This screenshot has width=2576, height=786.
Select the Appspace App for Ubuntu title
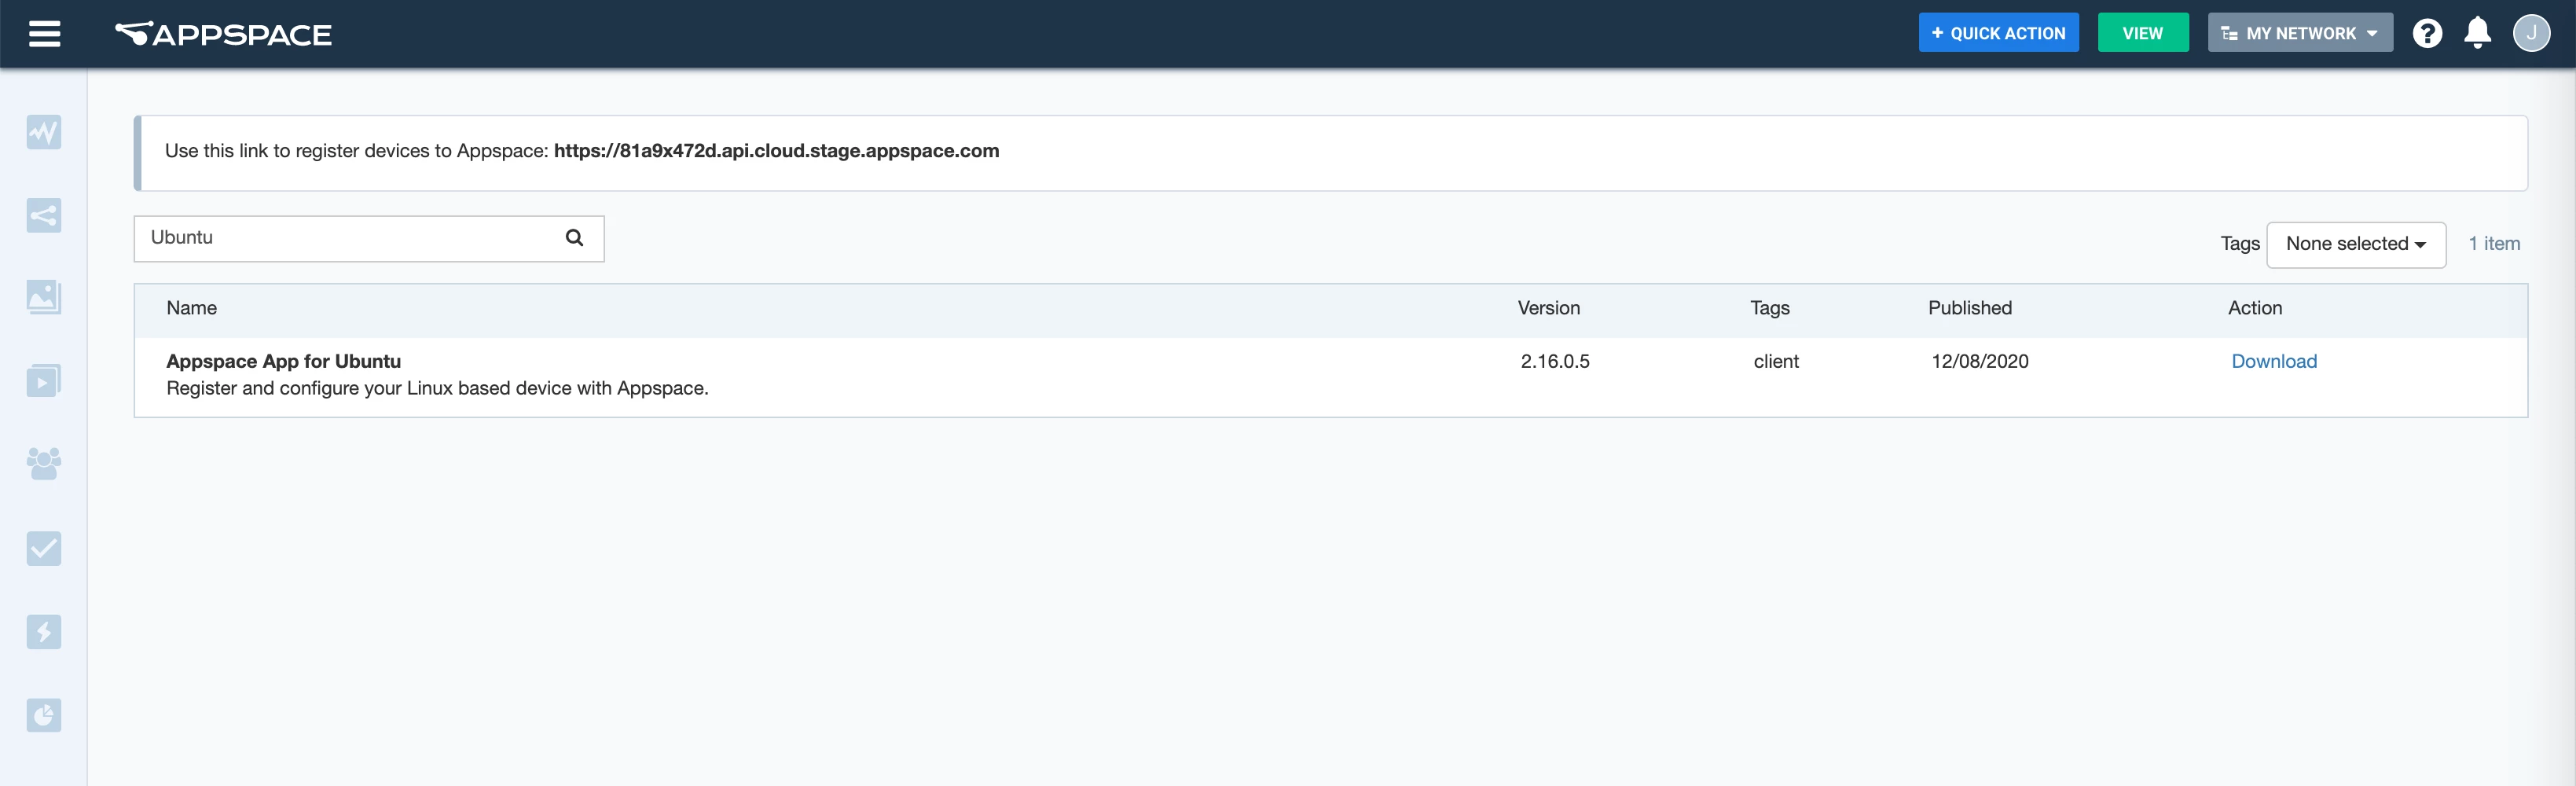click(284, 361)
